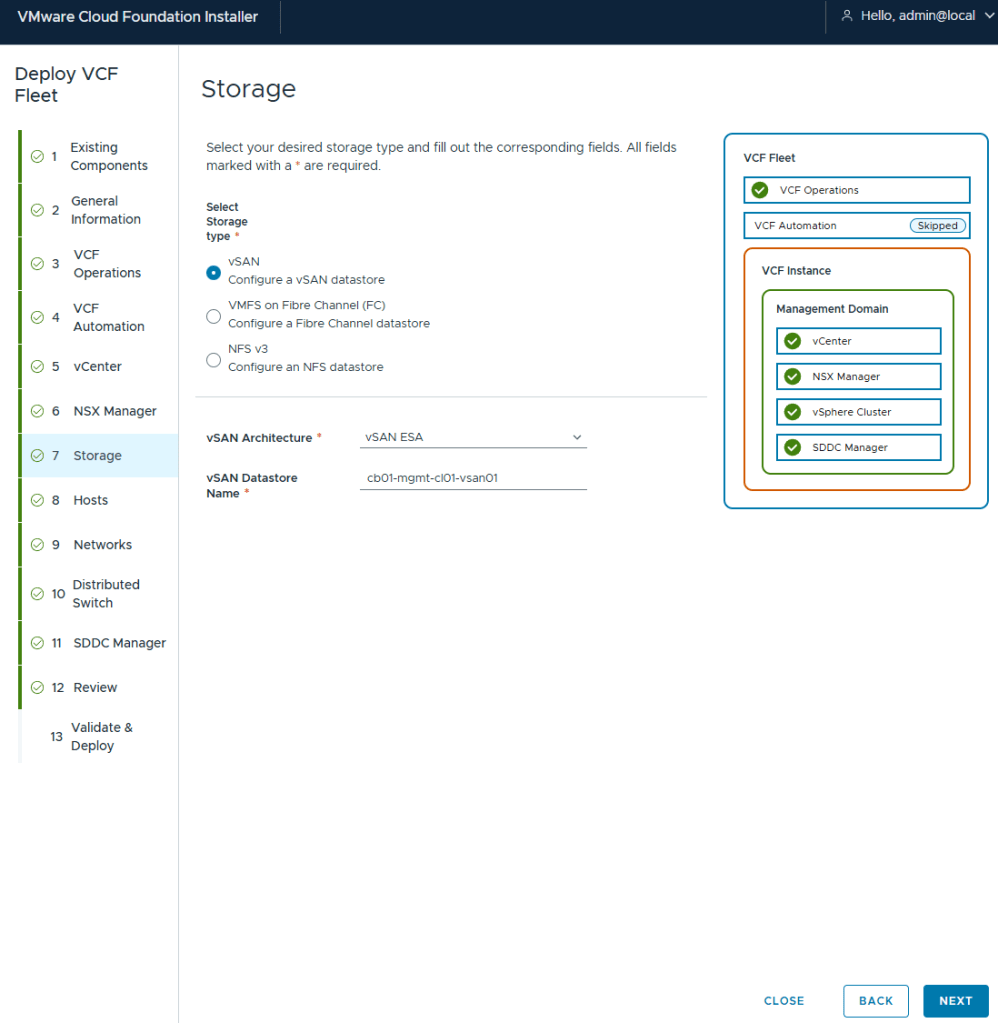Choose the NFS v3 storage radio button
Screen dimensions: 998x1023
pos(213,360)
